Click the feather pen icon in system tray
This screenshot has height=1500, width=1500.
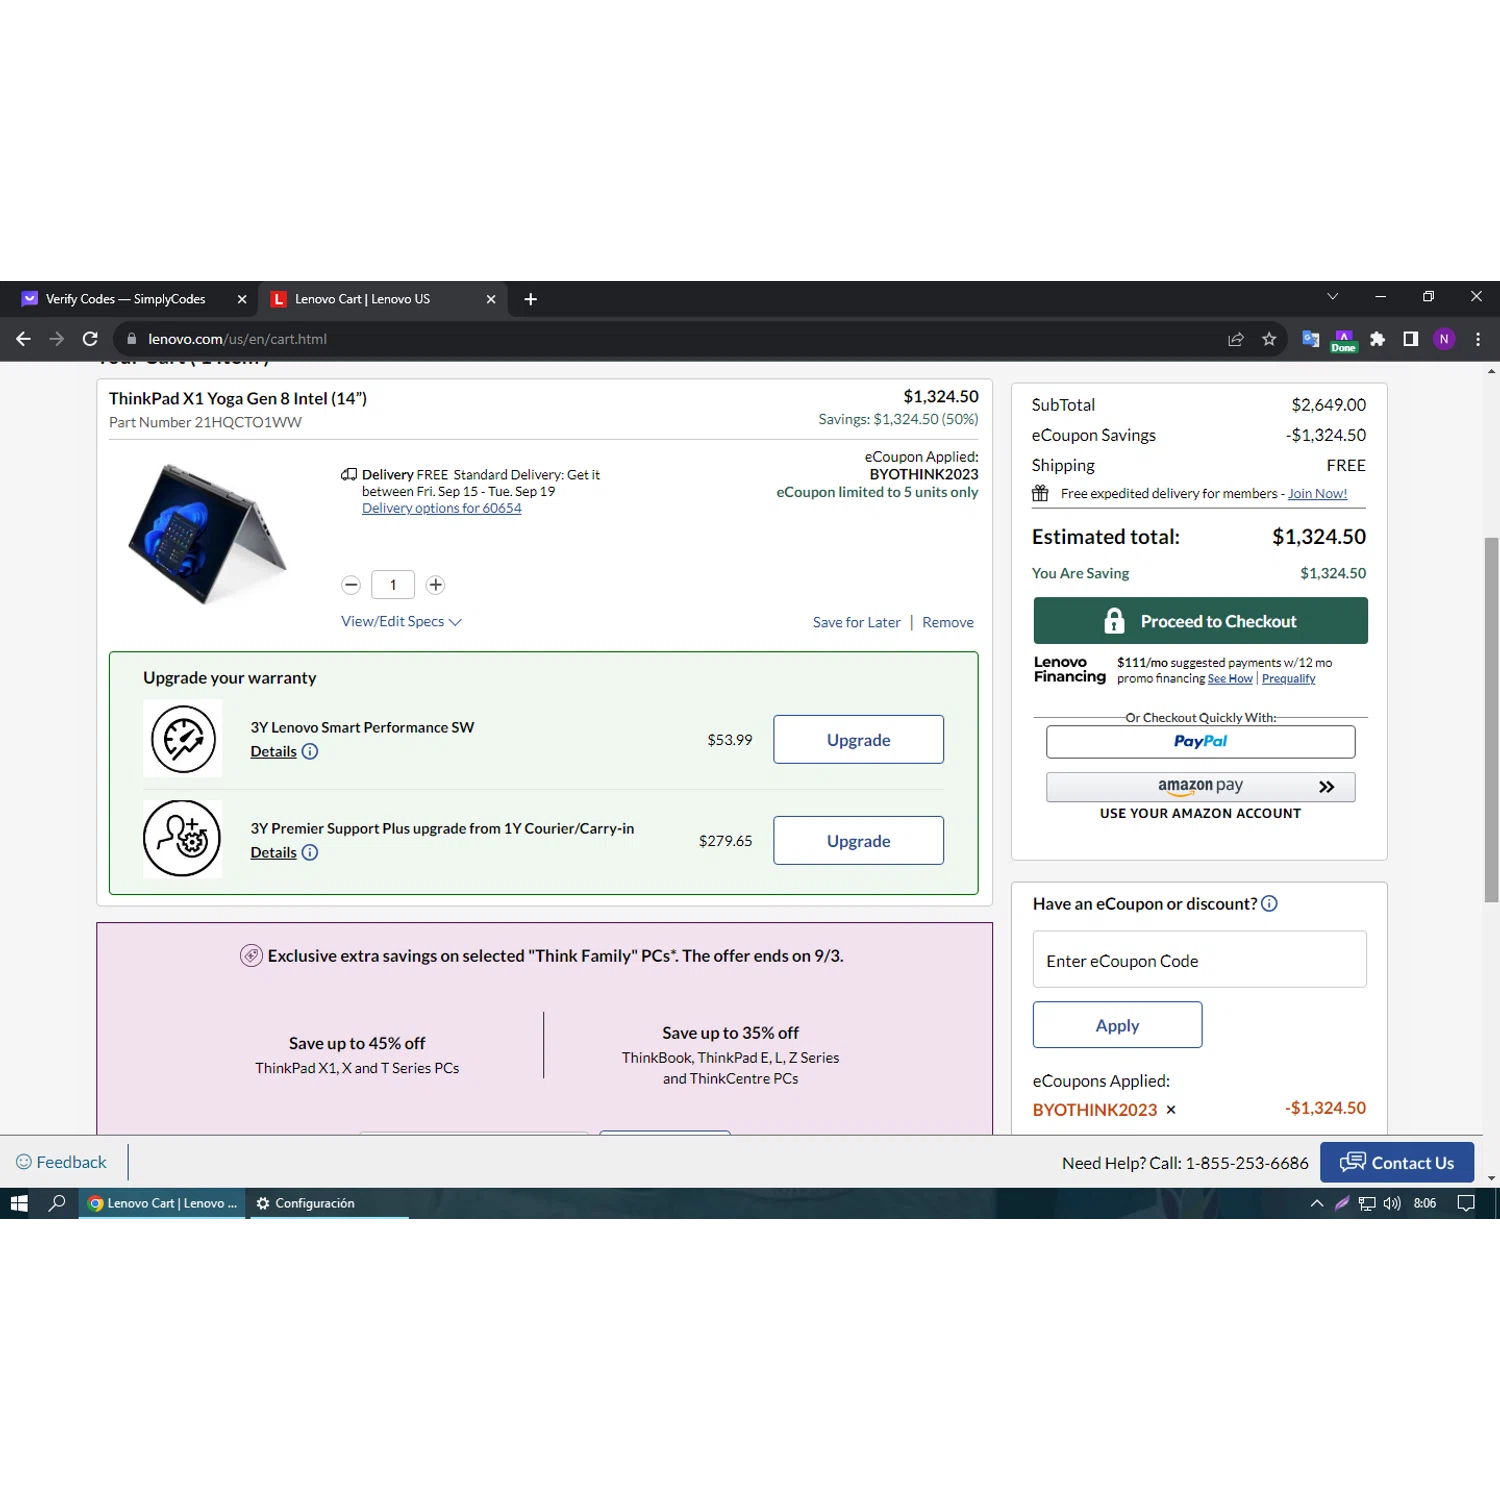[x=1342, y=1203]
